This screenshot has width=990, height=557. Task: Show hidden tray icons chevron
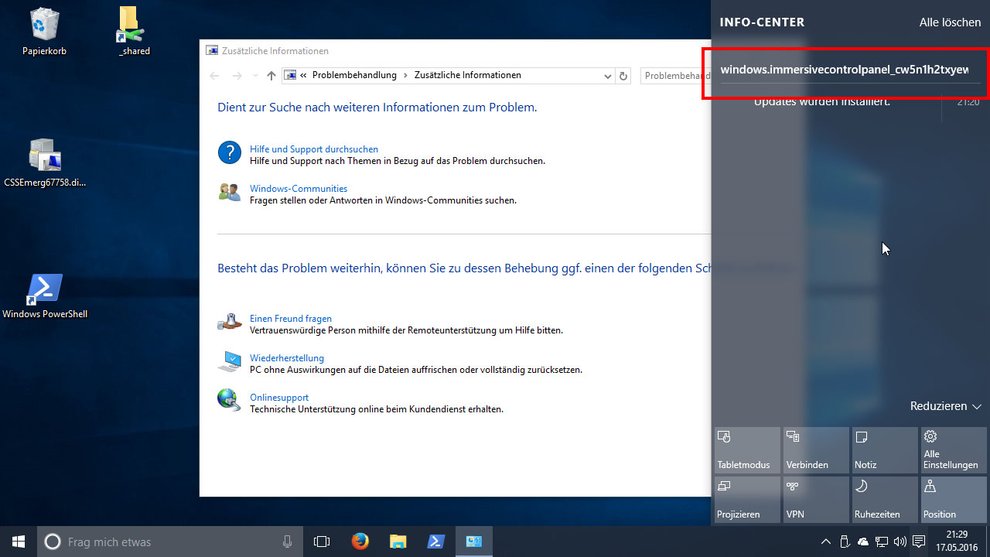click(x=825, y=542)
